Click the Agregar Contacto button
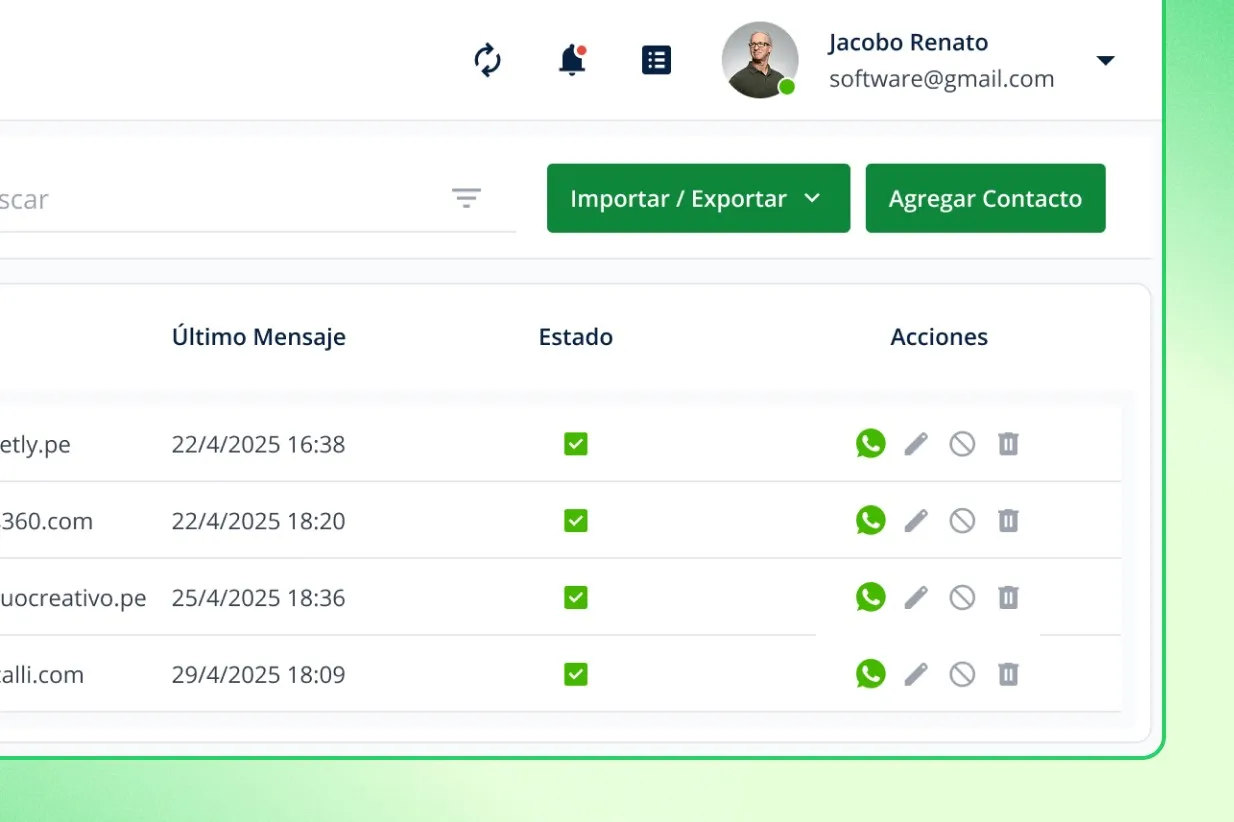This screenshot has width=1234, height=822. click(985, 198)
